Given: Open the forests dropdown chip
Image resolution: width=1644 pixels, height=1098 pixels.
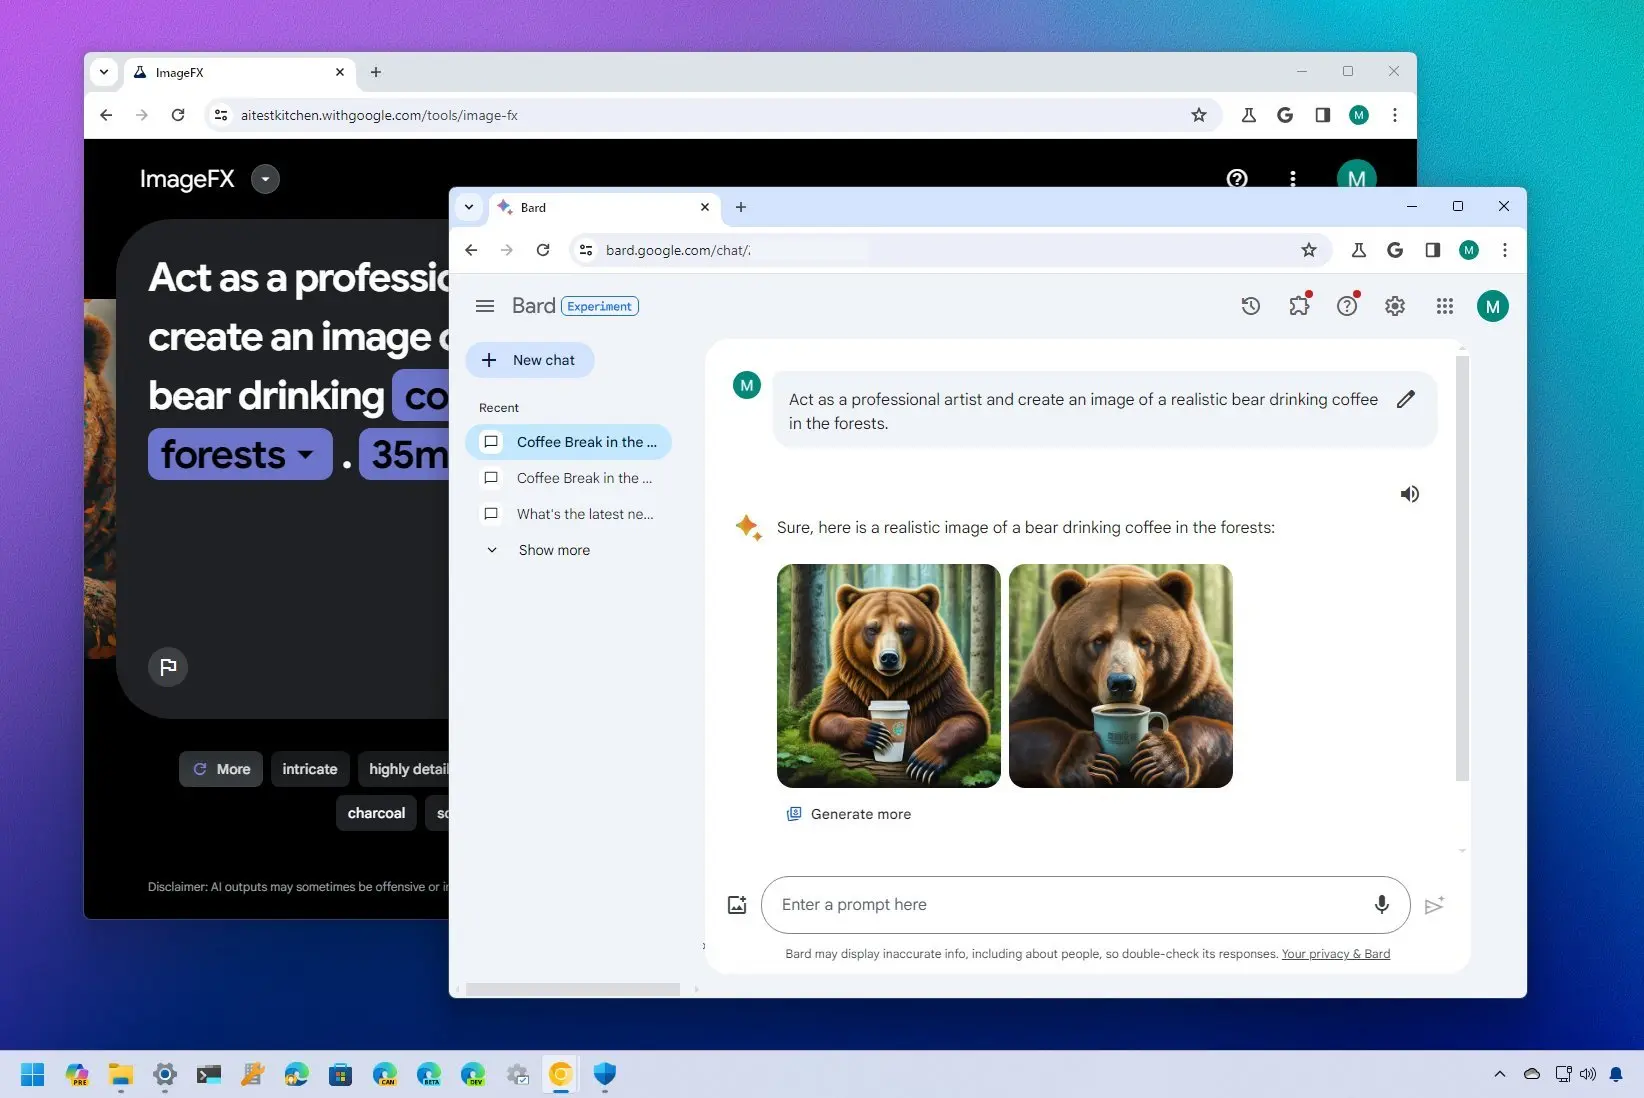Looking at the screenshot, I should pos(239,455).
